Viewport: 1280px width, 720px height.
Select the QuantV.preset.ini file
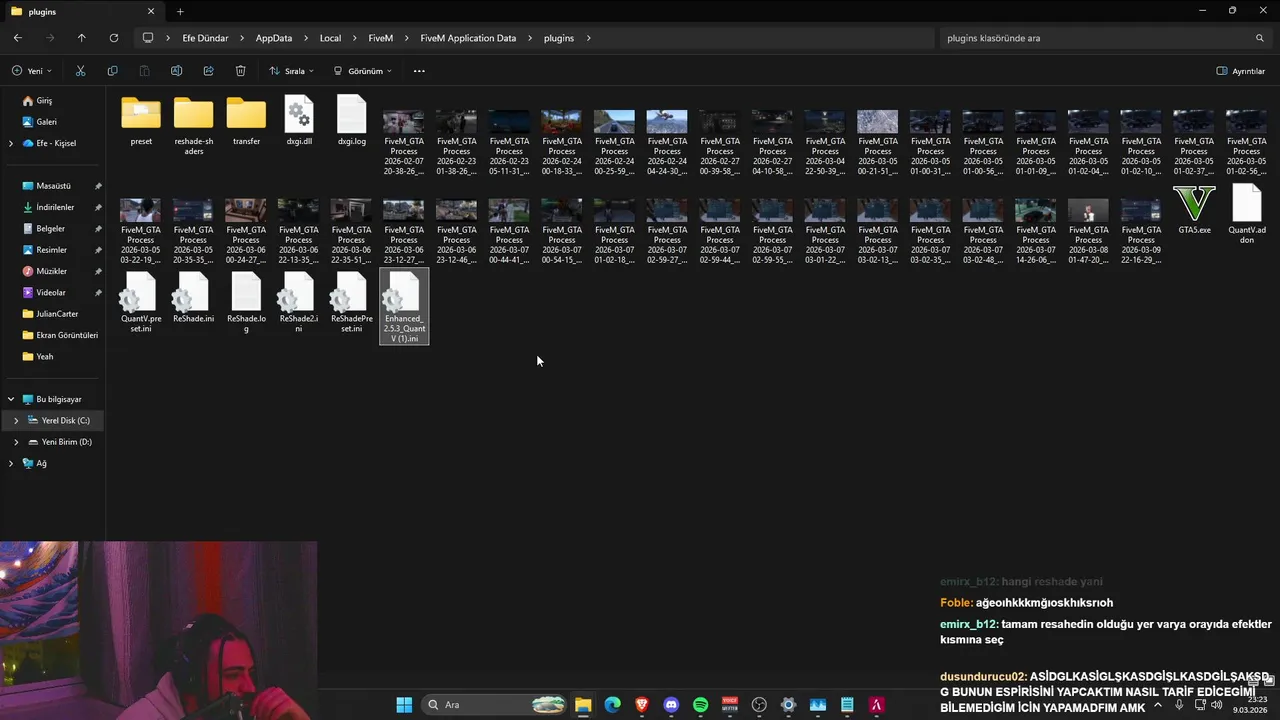tap(141, 303)
